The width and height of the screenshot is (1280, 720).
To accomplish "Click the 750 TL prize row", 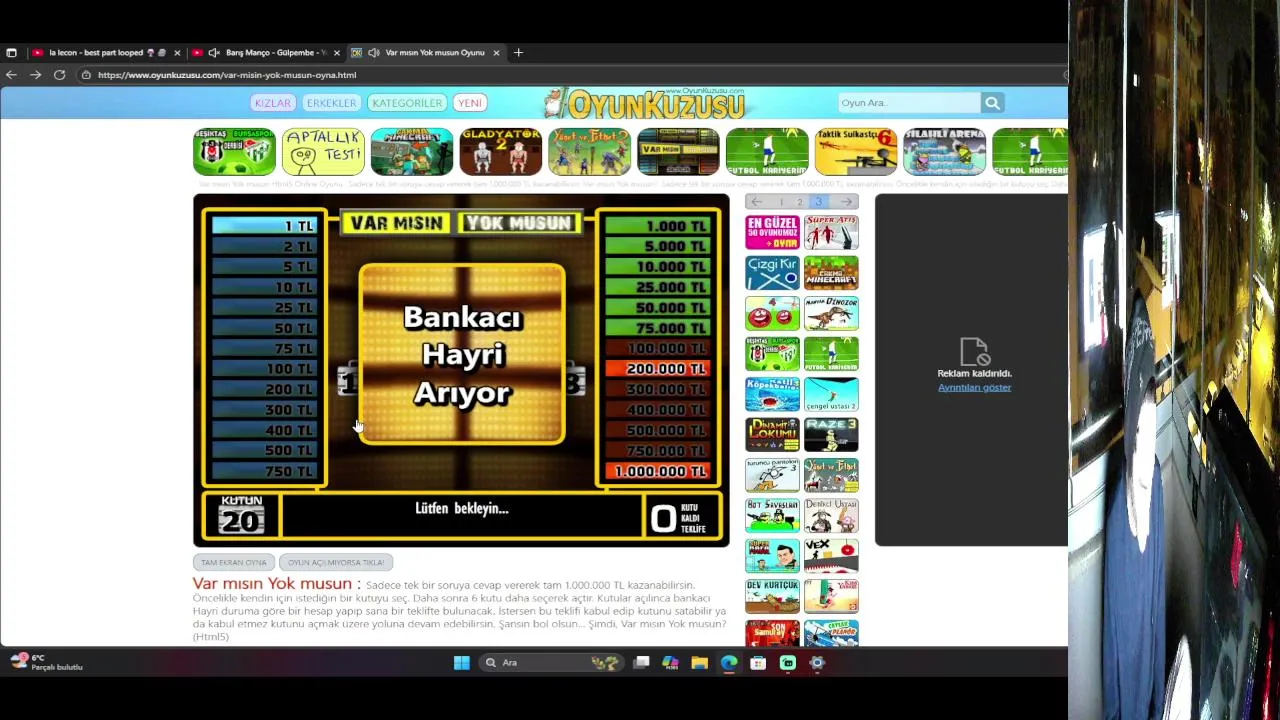I will coord(264,471).
